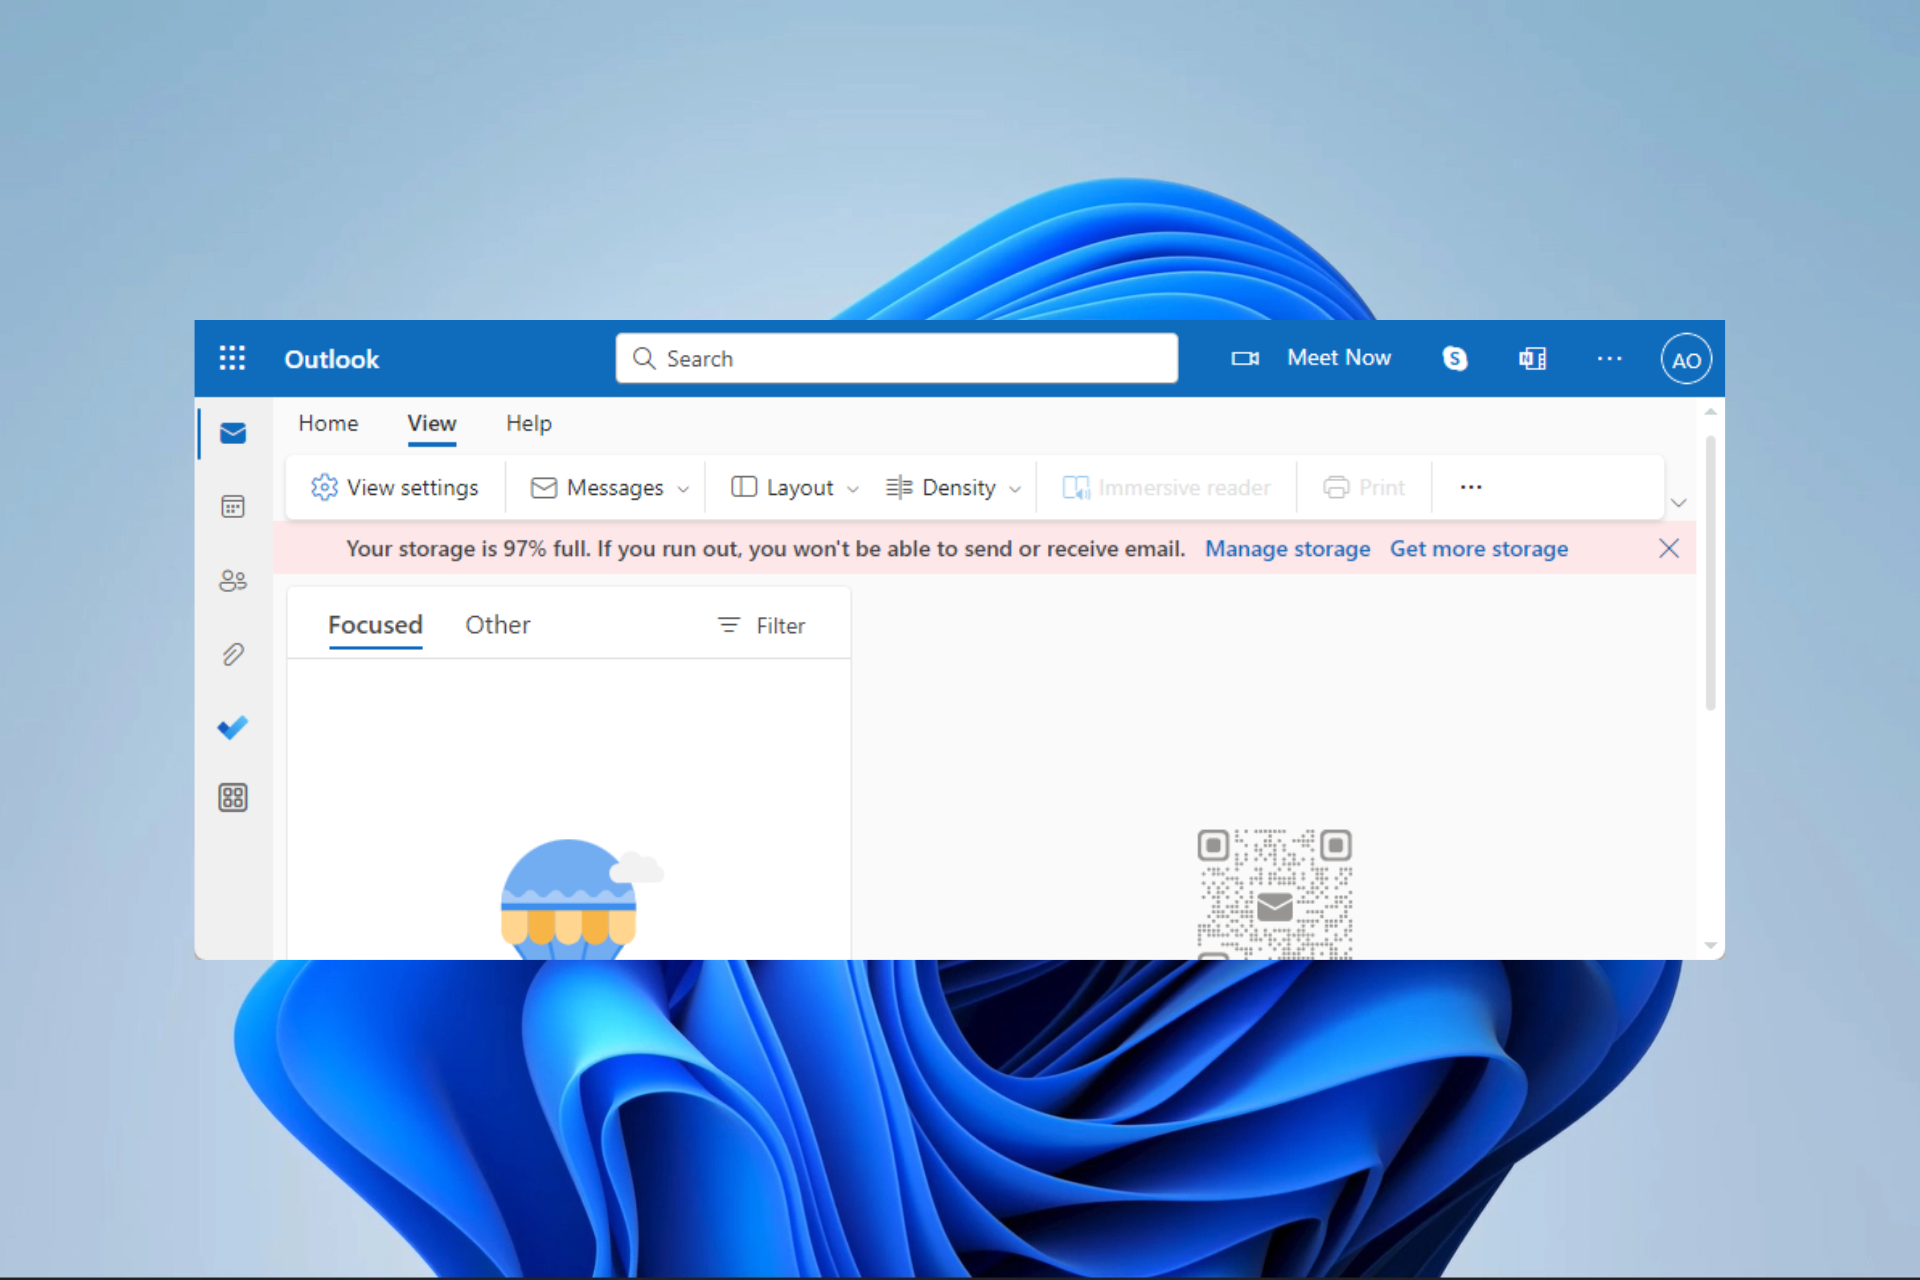Viewport: 1920px width, 1280px height.
Task: Click the Office apps waffle icon
Action: click(x=231, y=359)
